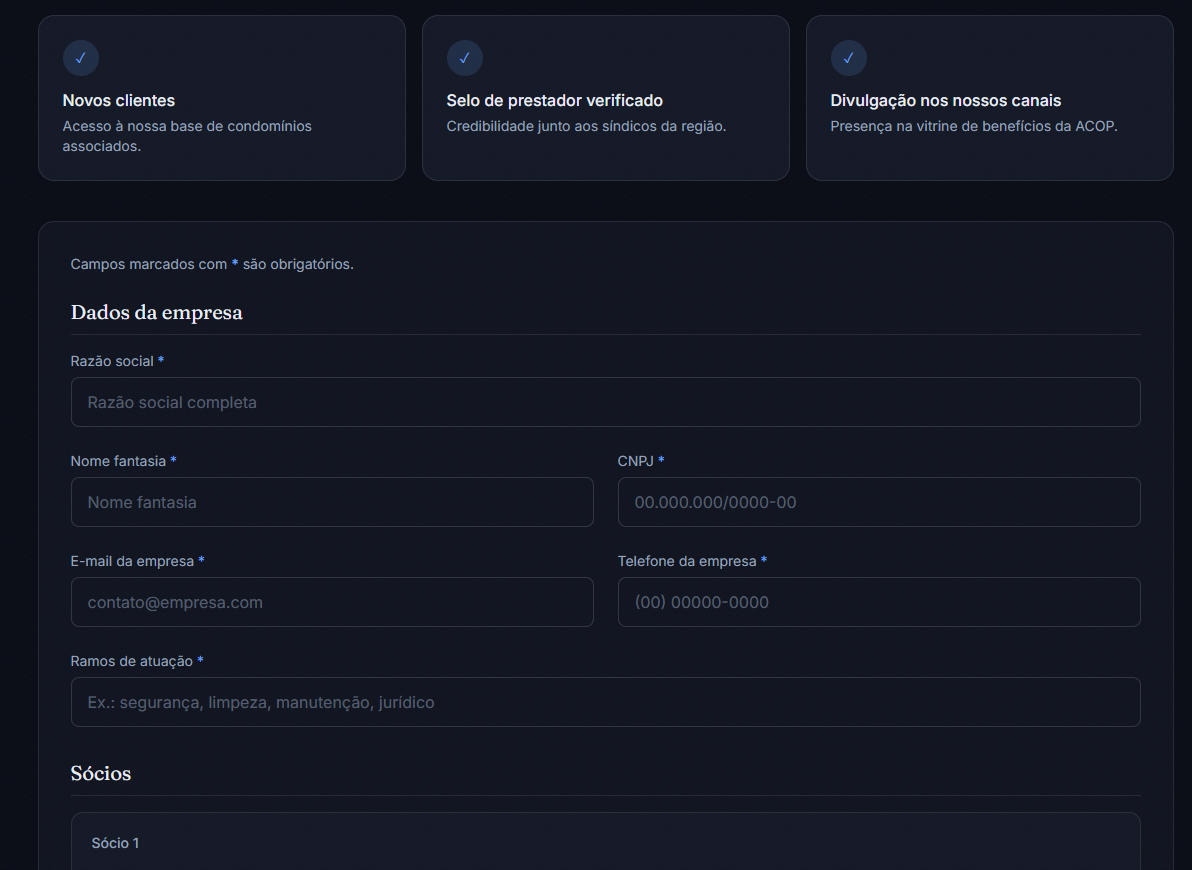
Task: Click the E-mail da empresa field
Action: 332,602
